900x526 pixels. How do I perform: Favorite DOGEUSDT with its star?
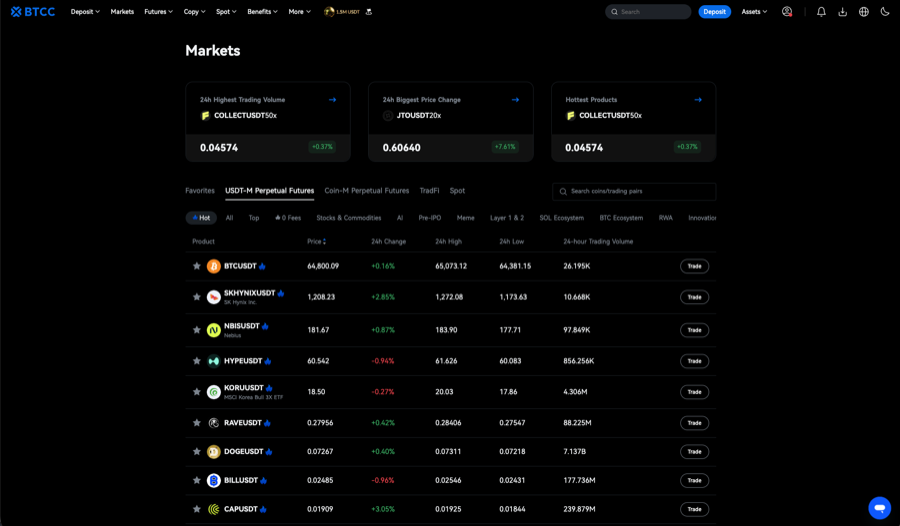point(197,452)
